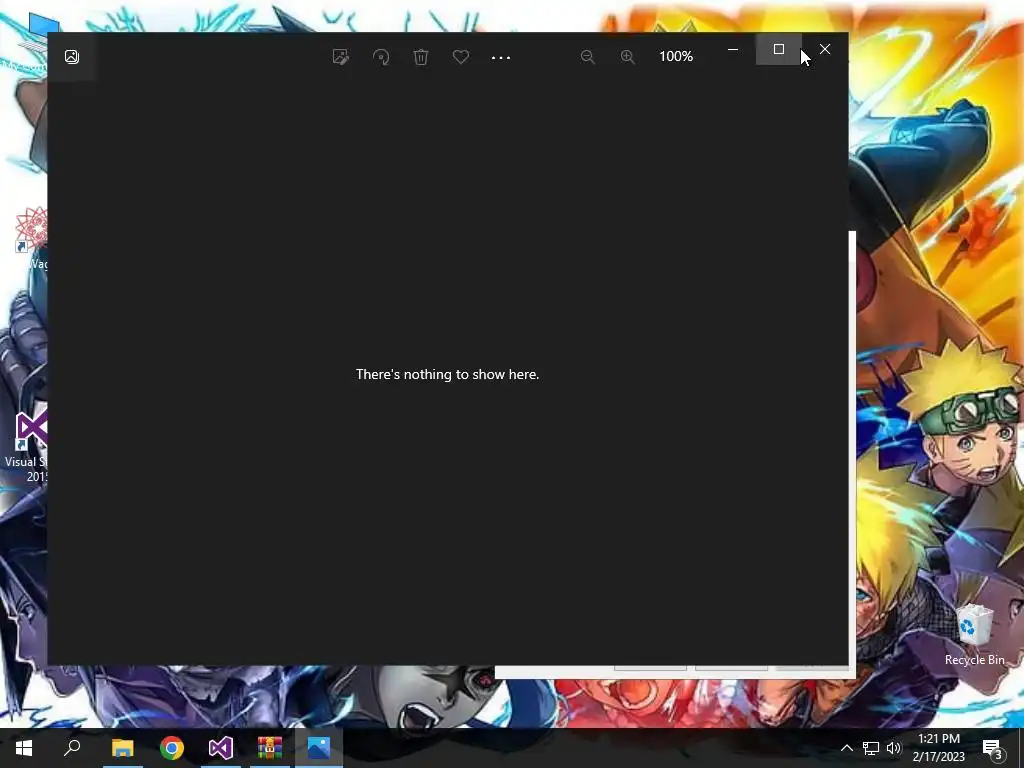This screenshot has width=1024, height=768.
Task: Select the Photos app taskbar icon
Action: click(x=319, y=748)
